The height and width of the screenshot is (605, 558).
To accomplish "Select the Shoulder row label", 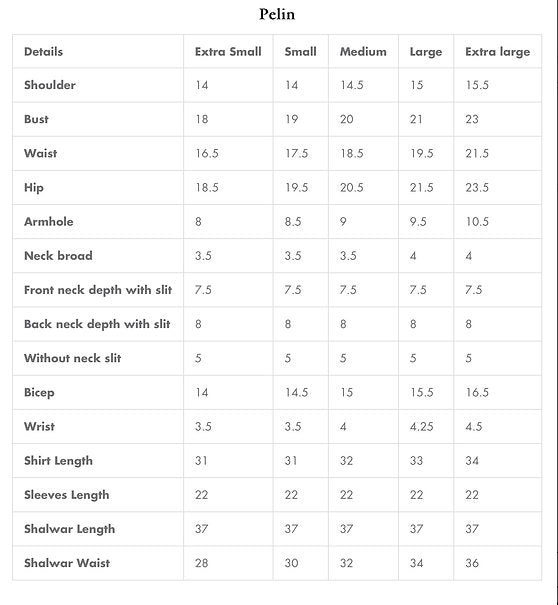I will tap(50, 85).
